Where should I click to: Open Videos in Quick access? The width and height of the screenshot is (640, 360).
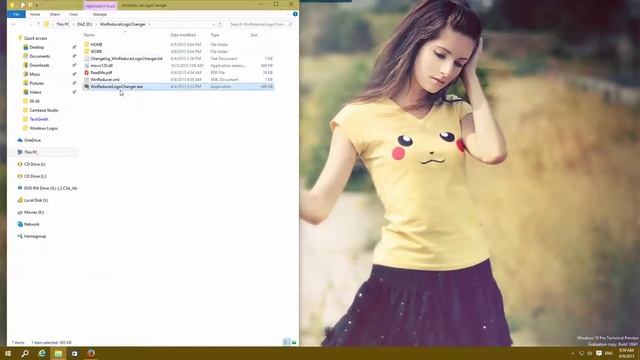tap(35, 92)
